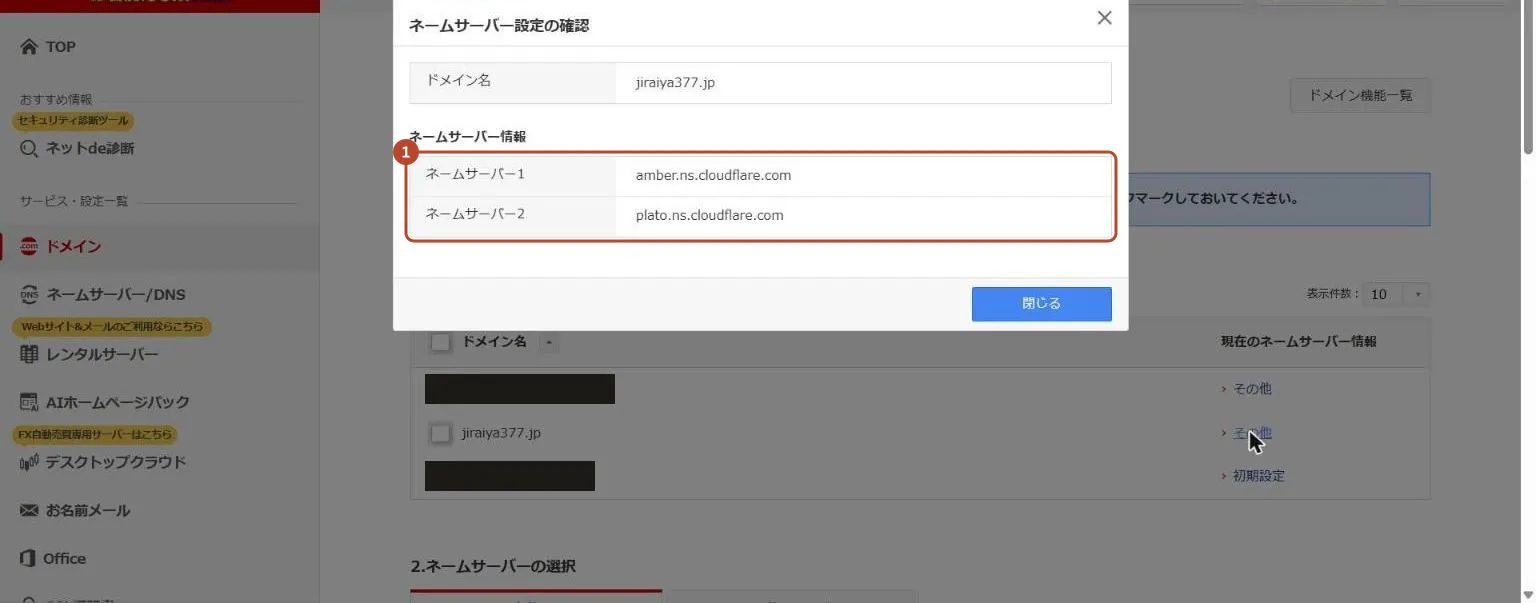Click the ネームサーバー設定の確認 dialog title
The image size is (1536, 603).
499,26
